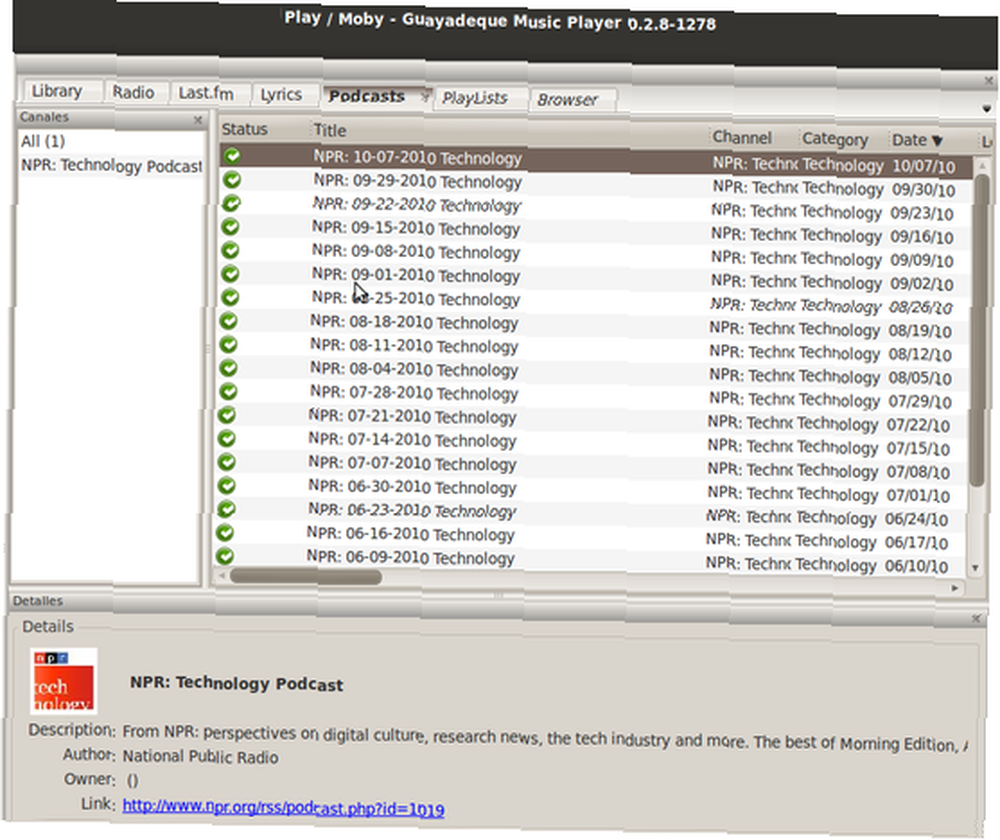The height and width of the screenshot is (840, 1000).
Task: Click status icon for NPR: 07-28-2010 Technology
Action: [228, 392]
